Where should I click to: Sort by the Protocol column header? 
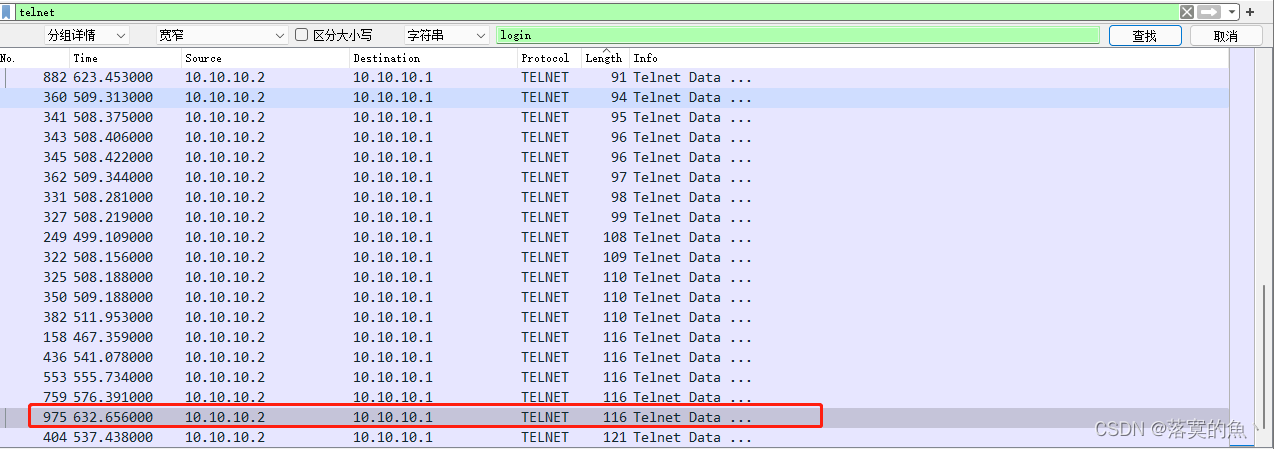point(549,58)
